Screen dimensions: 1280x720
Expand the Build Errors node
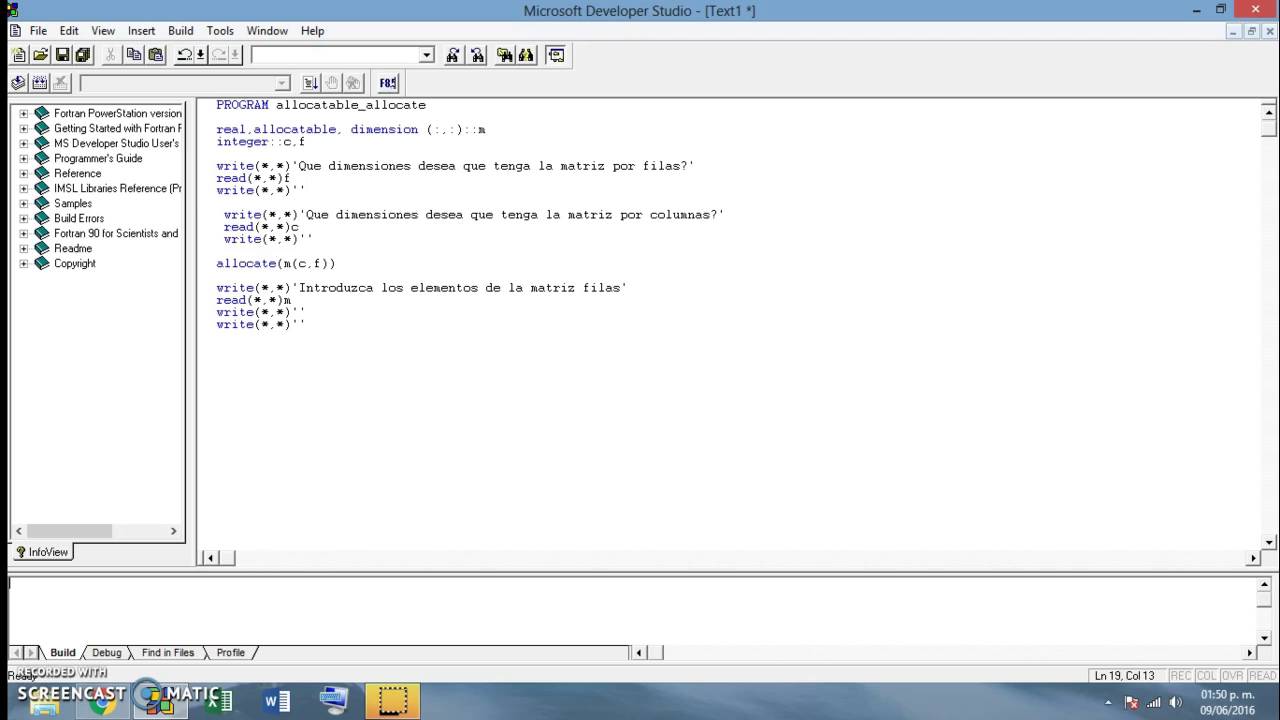coord(24,218)
